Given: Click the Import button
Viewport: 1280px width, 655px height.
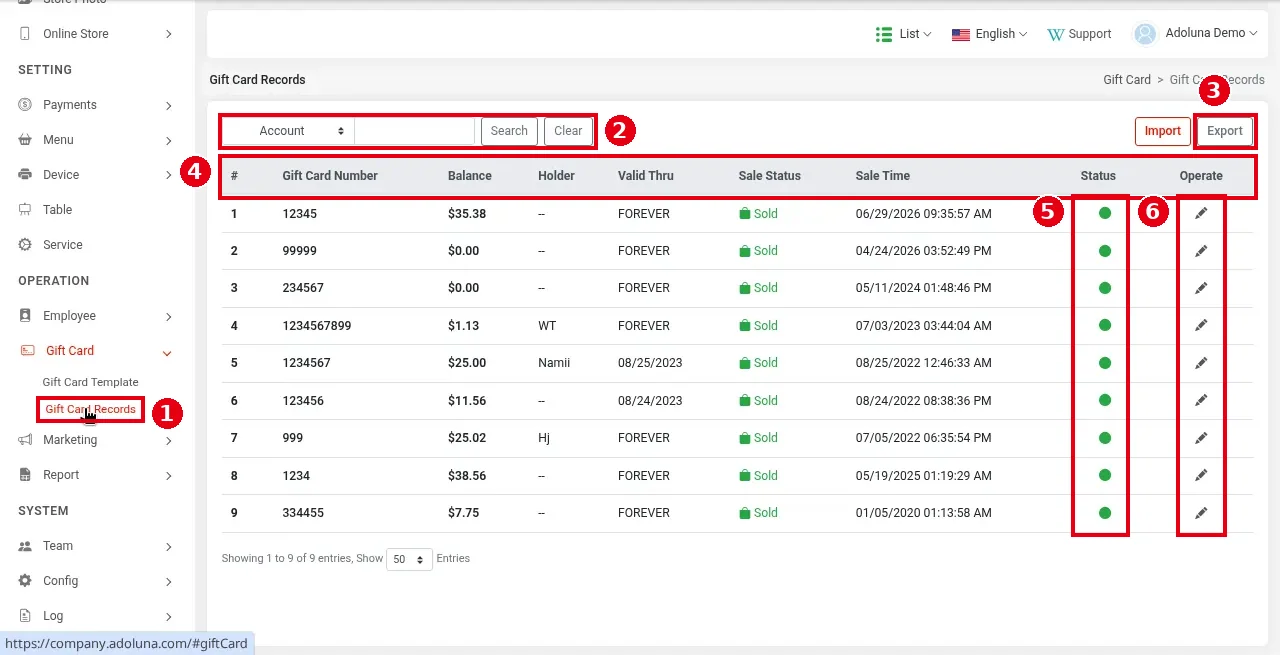Looking at the screenshot, I should coord(1162,131).
